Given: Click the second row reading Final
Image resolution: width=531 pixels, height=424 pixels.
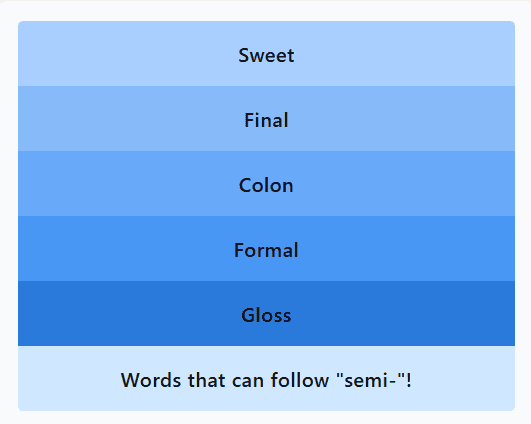Looking at the screenshot, I should tap(266, 119).
